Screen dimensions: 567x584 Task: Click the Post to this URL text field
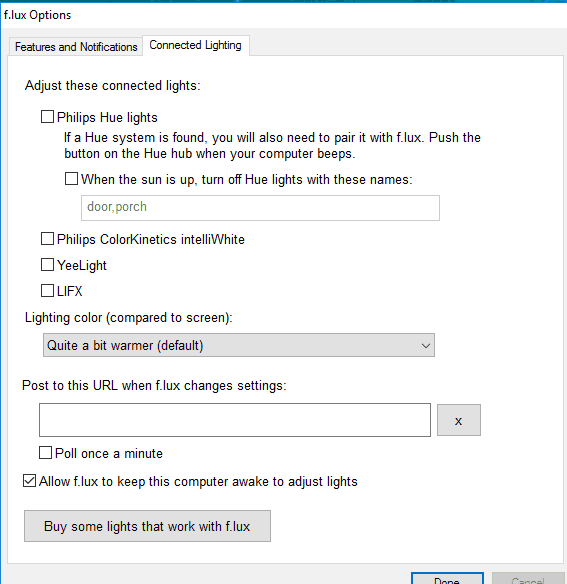tap(235, 420)
